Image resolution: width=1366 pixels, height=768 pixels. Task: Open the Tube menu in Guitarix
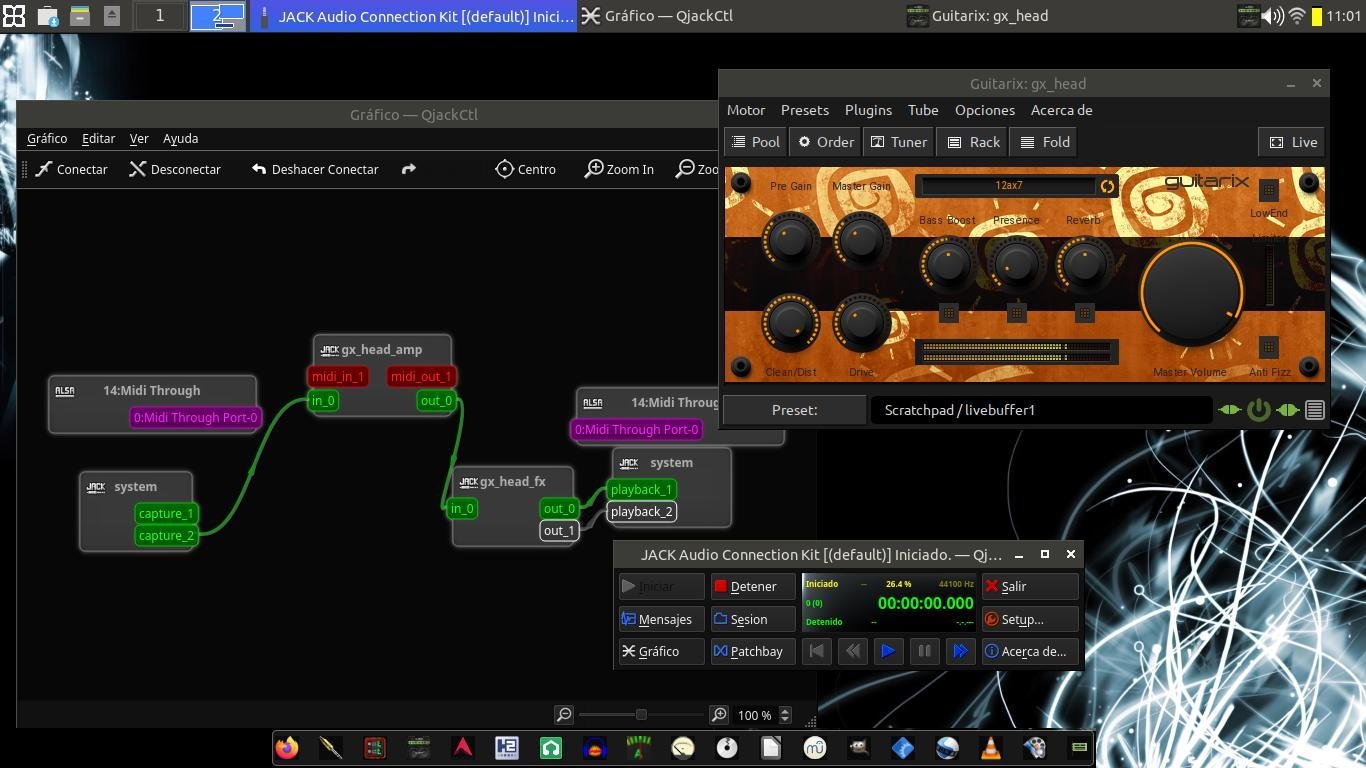point(923,110)
